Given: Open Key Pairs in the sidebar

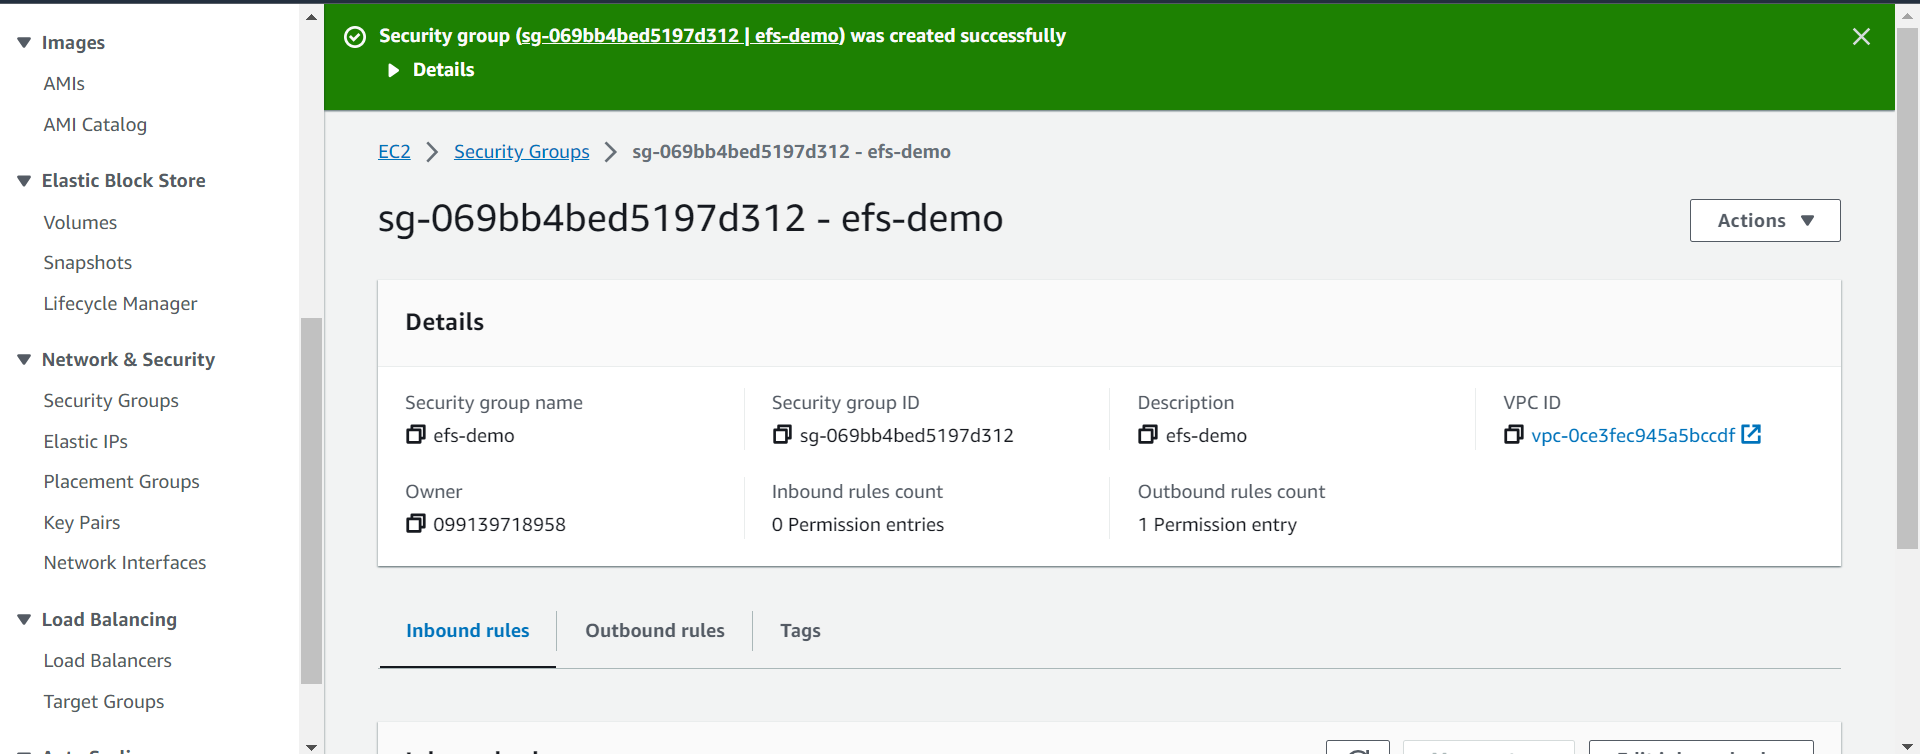Looking at the screenshot, I should point(82,523).
